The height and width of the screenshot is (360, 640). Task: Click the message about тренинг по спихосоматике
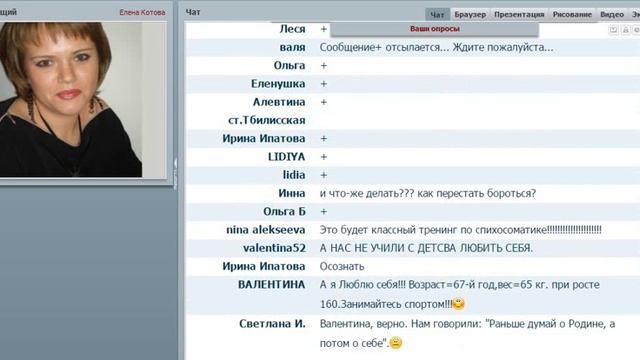coord(460,230)
